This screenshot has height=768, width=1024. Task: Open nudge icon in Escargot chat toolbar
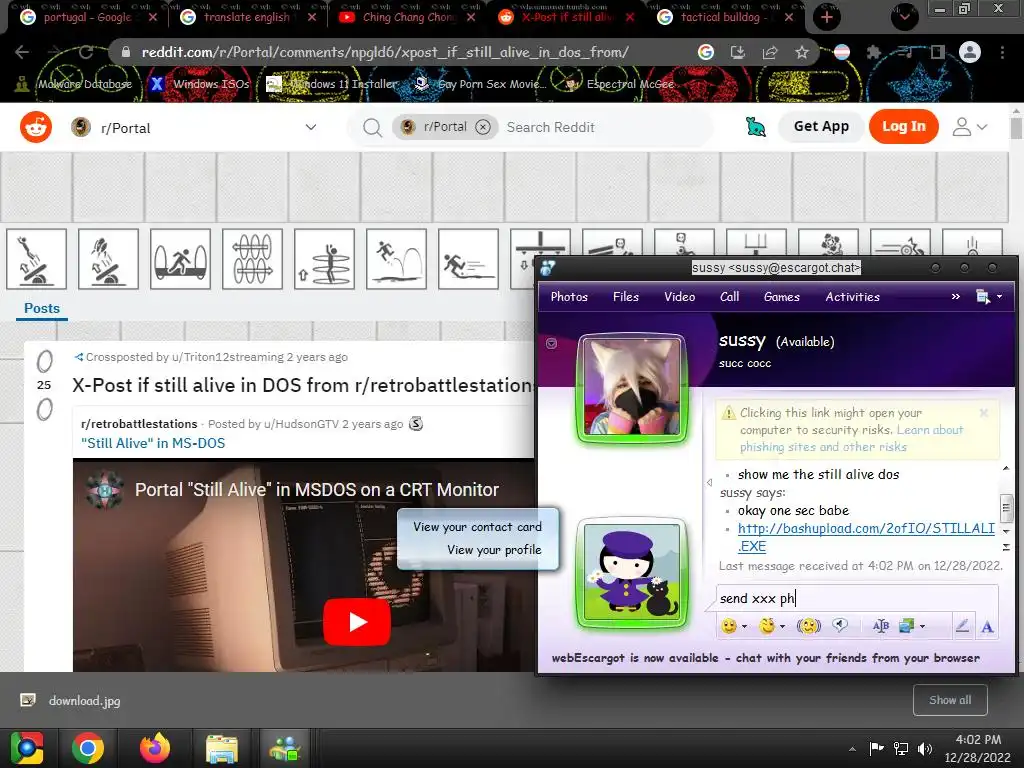(x=808, y=626)
